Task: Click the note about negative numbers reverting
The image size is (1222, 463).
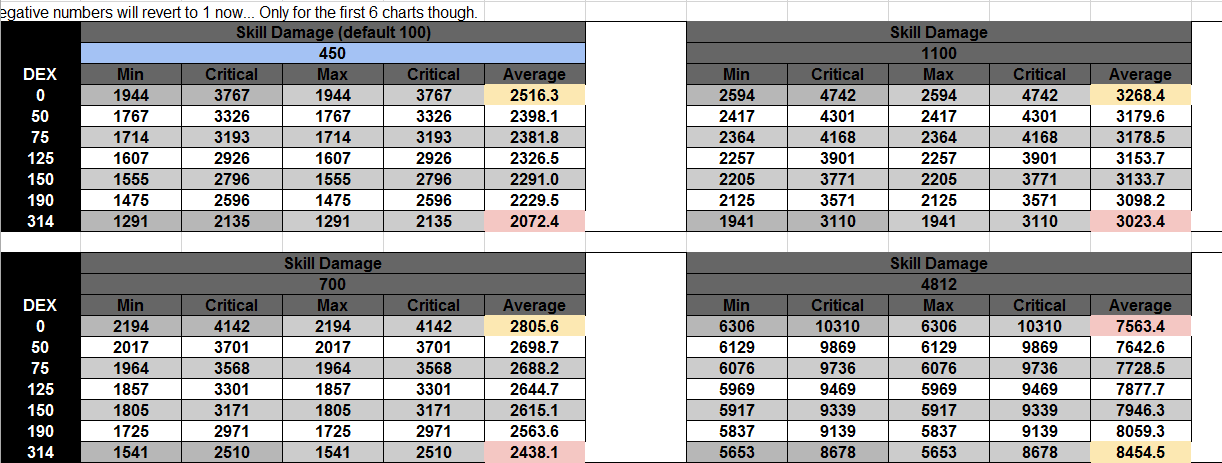Action: pos(240,12)
